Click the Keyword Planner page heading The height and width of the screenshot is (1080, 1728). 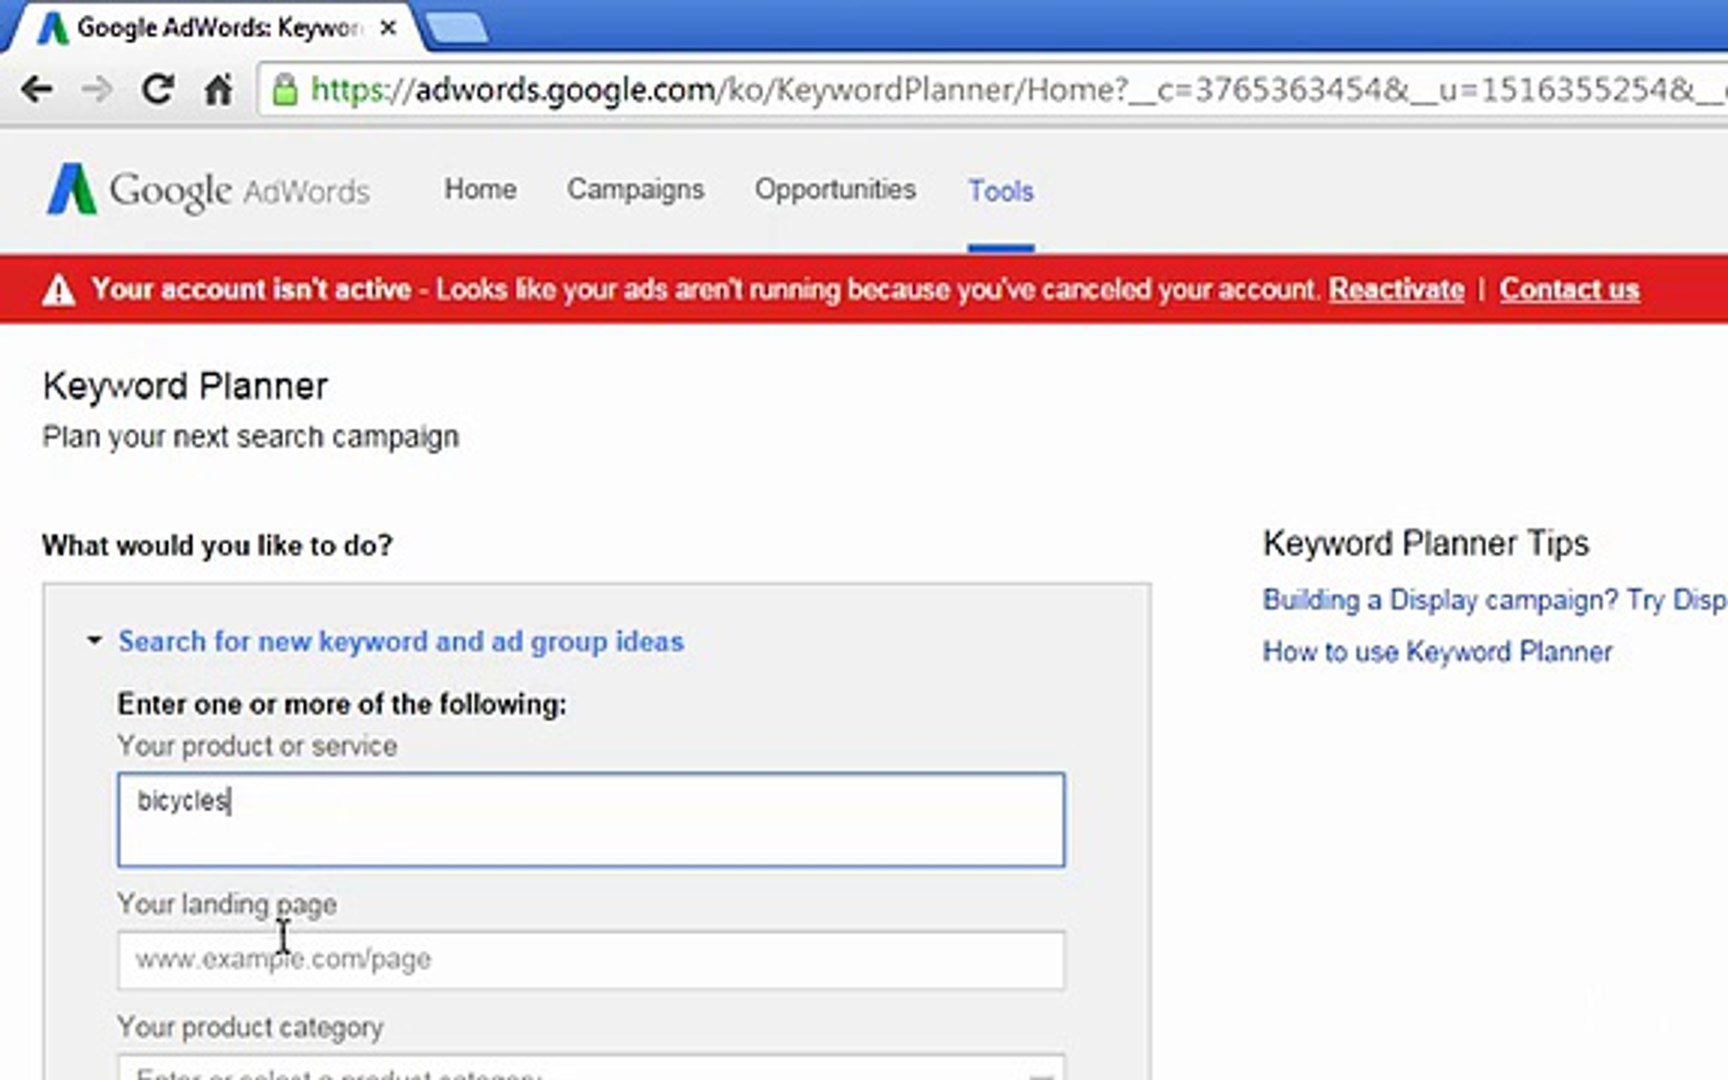click(x=185, y=386)
